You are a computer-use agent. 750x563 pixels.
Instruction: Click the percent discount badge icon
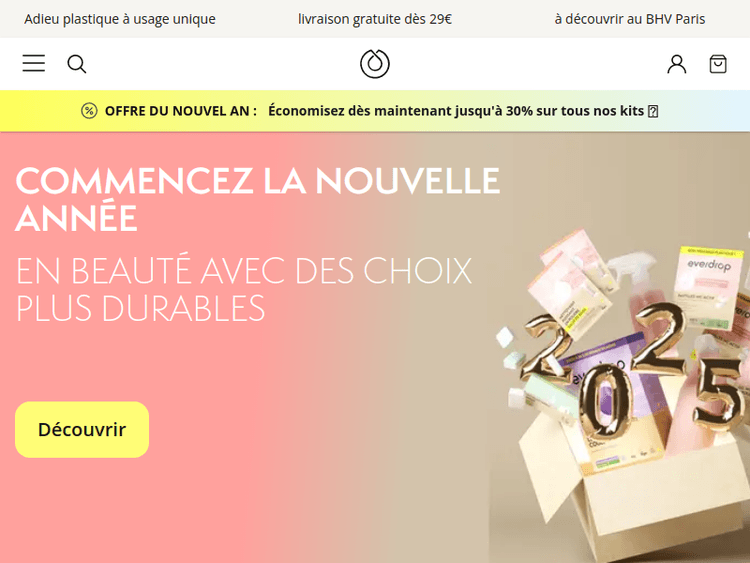point(89,111)
